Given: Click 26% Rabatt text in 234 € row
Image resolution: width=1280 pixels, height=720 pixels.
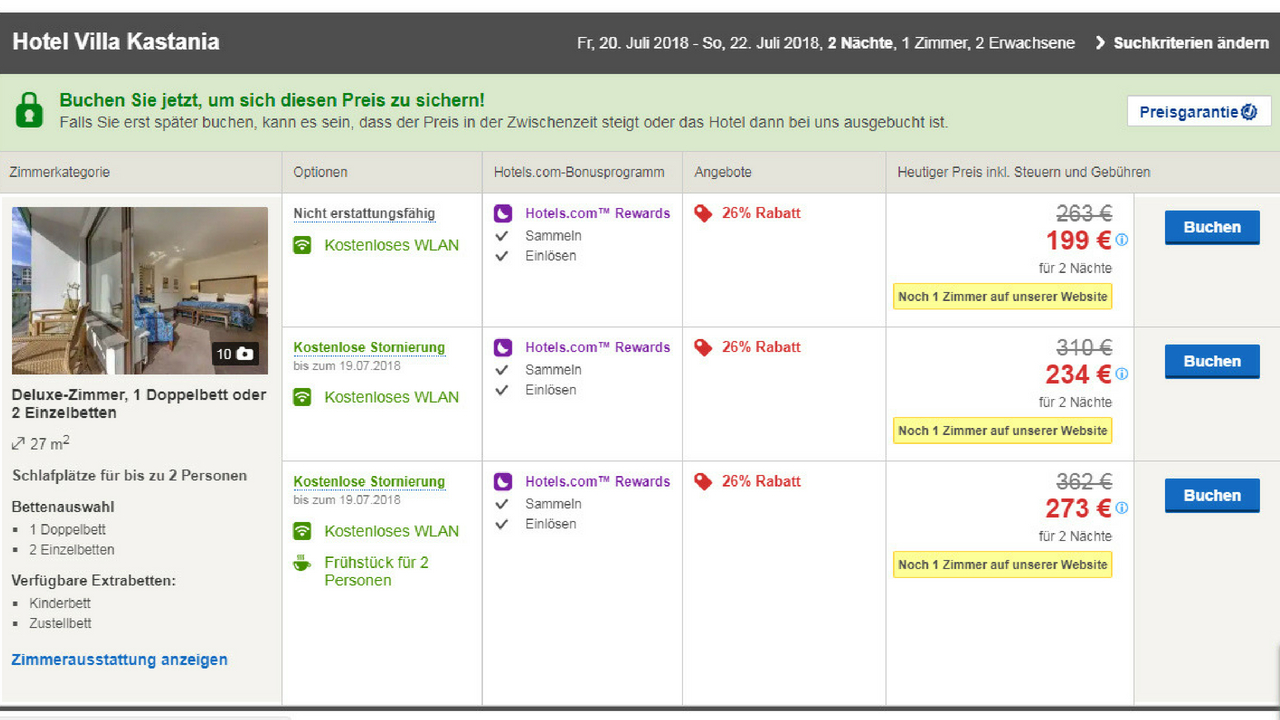Looking at the screenshot, I should 761,347.
